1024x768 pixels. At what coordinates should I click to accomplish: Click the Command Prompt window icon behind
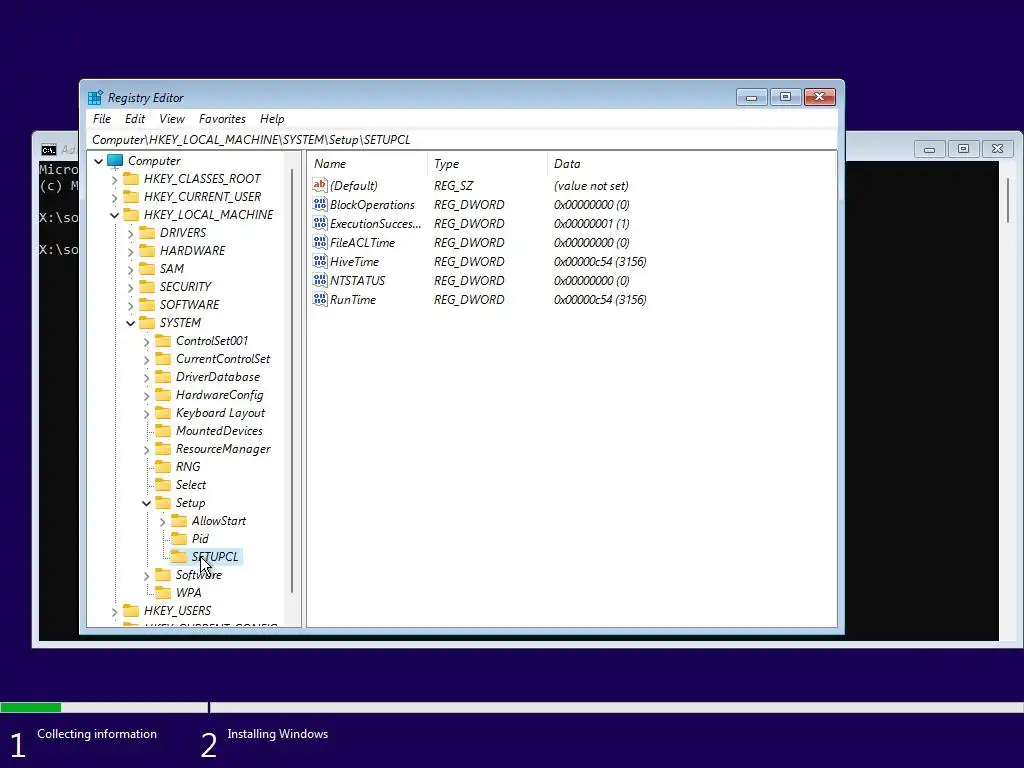[x=48, y=150]
